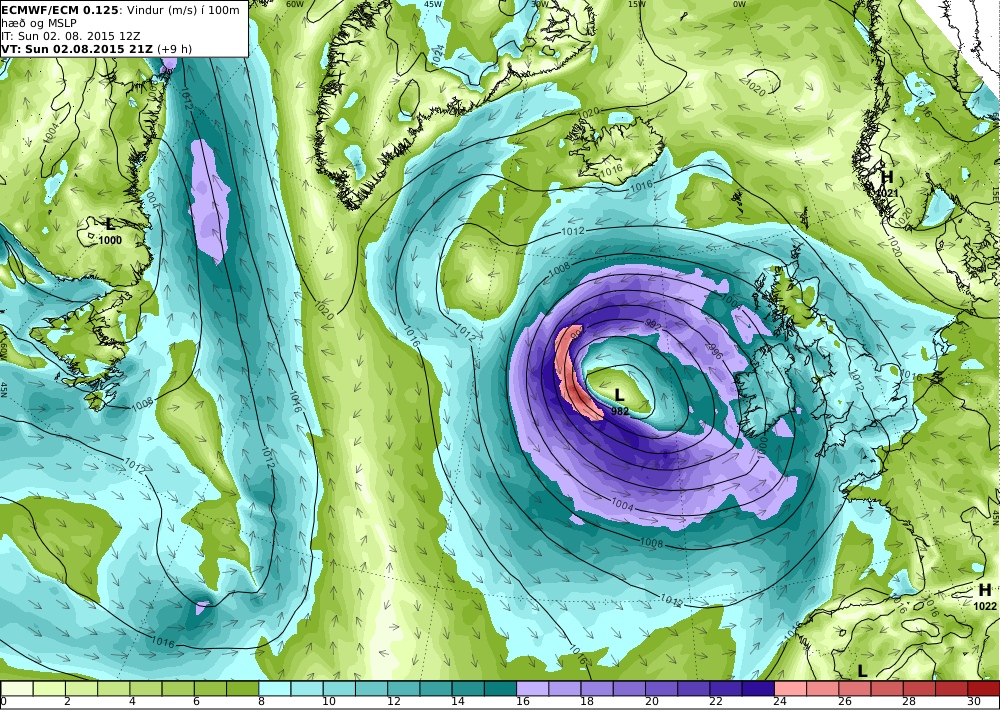The width and height of the screenshot is (1000, 710).
Task: Click the dark teal 15–16 m/s legend swatch
Action: point(500,688)
